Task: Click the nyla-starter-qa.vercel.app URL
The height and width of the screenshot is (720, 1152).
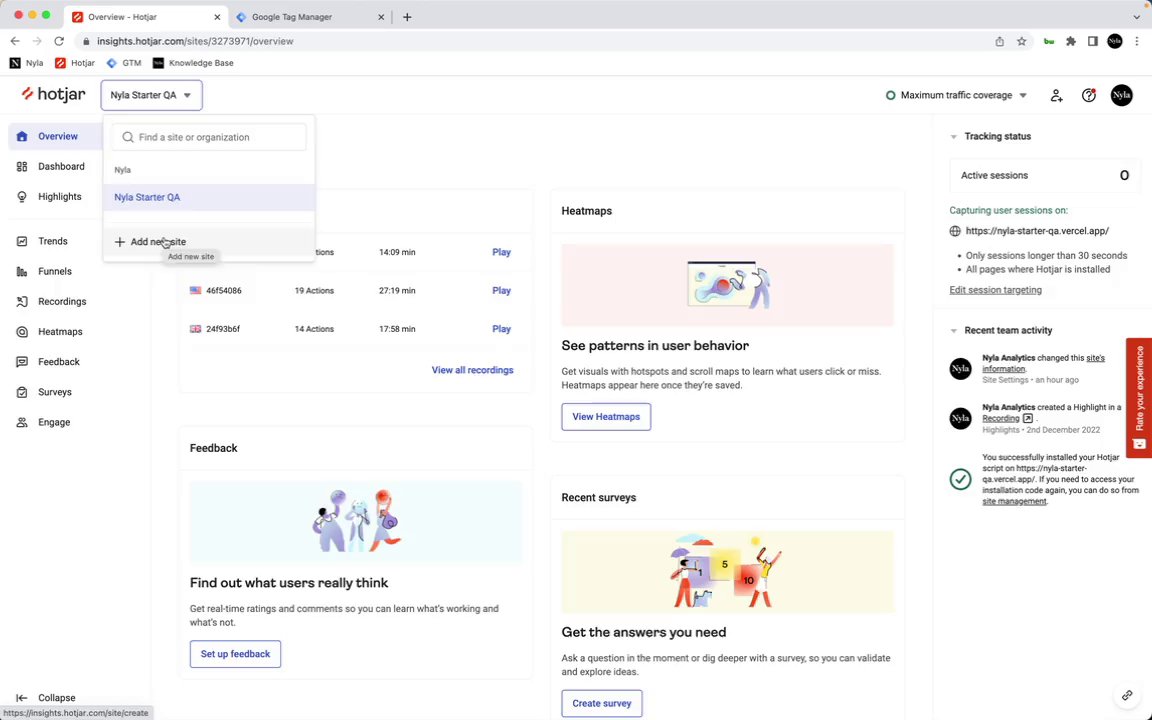Action: (1037, 231)
